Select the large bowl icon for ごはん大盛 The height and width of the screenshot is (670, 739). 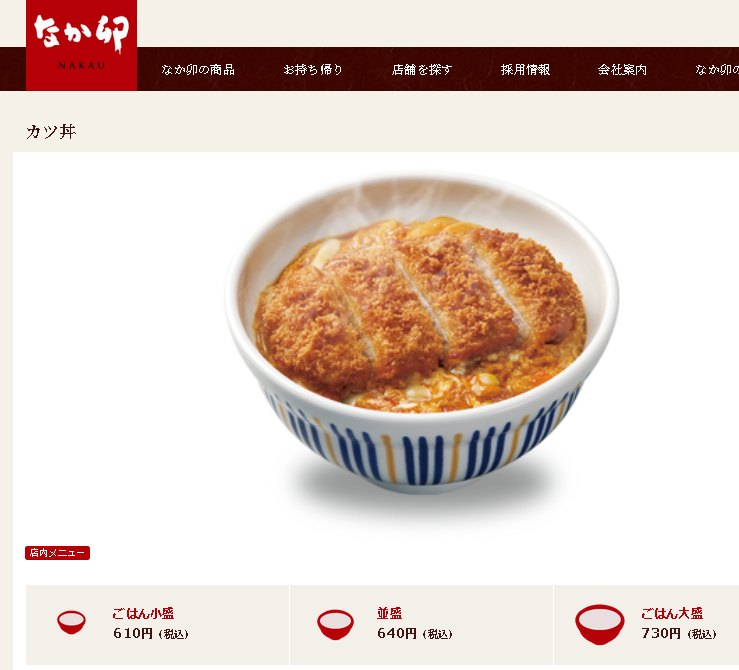tap(599, 624)
